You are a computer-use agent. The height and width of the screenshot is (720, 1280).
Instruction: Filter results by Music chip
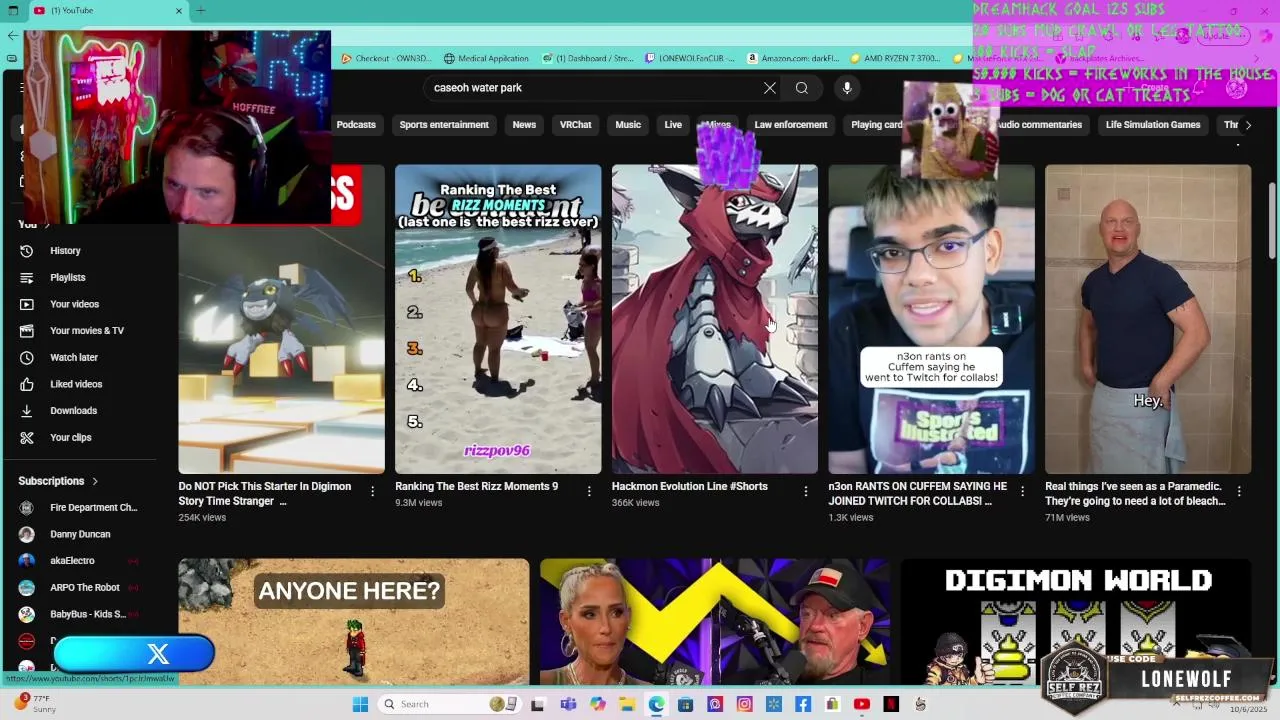pos(628,125)
